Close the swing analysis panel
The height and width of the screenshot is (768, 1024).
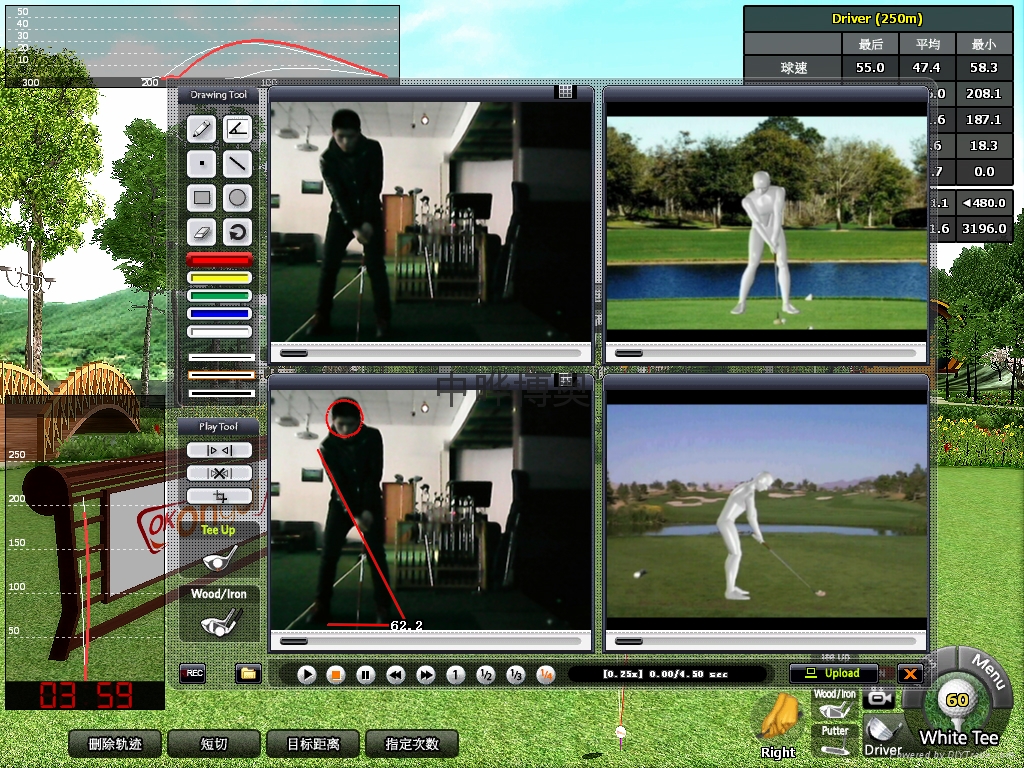coord(910,674)
